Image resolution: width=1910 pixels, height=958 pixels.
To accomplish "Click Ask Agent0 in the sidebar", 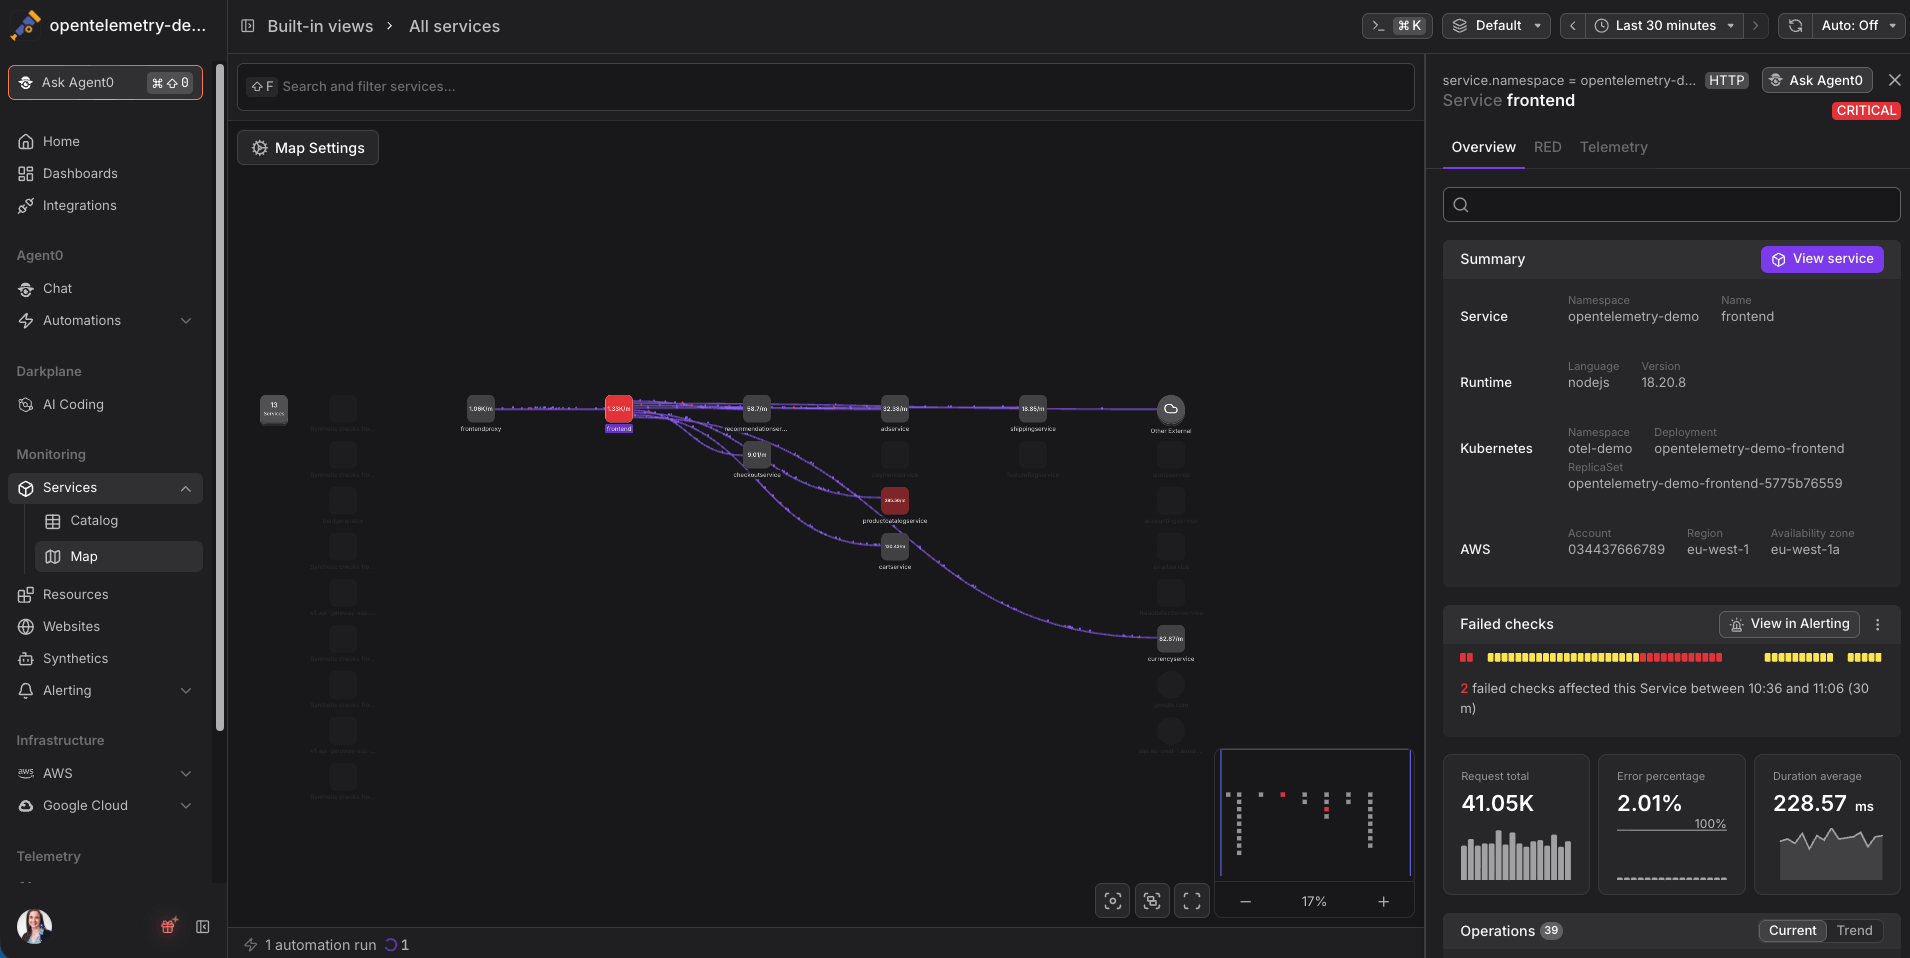I will pyautogui.click(x=105, y=83).
